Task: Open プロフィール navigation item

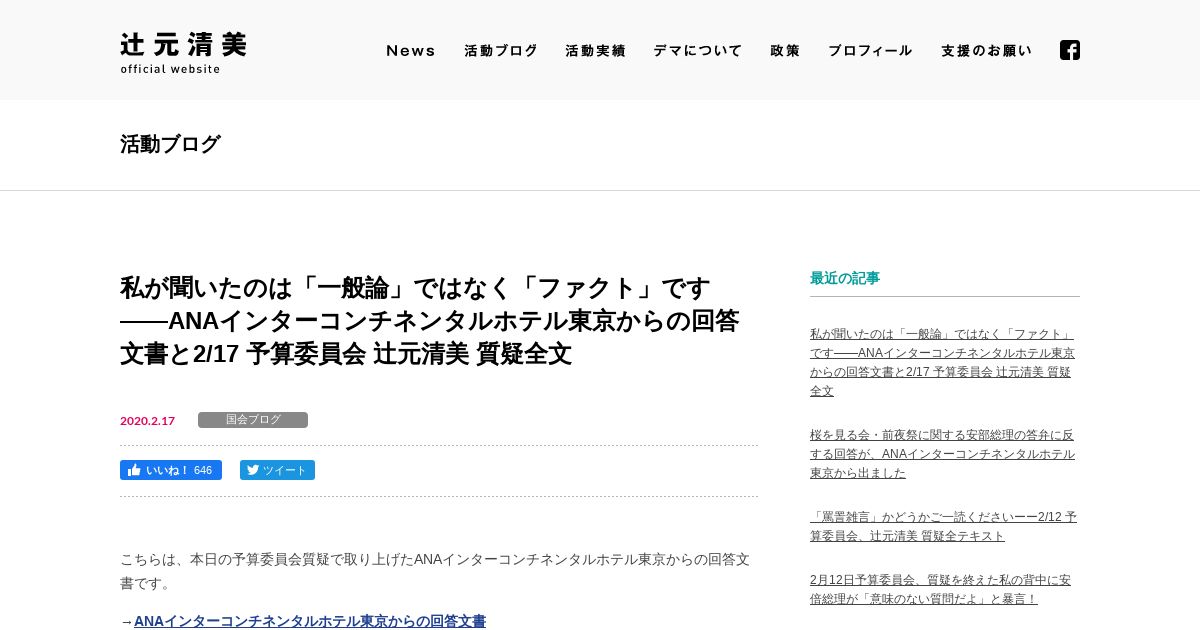Action: point(870,50)
